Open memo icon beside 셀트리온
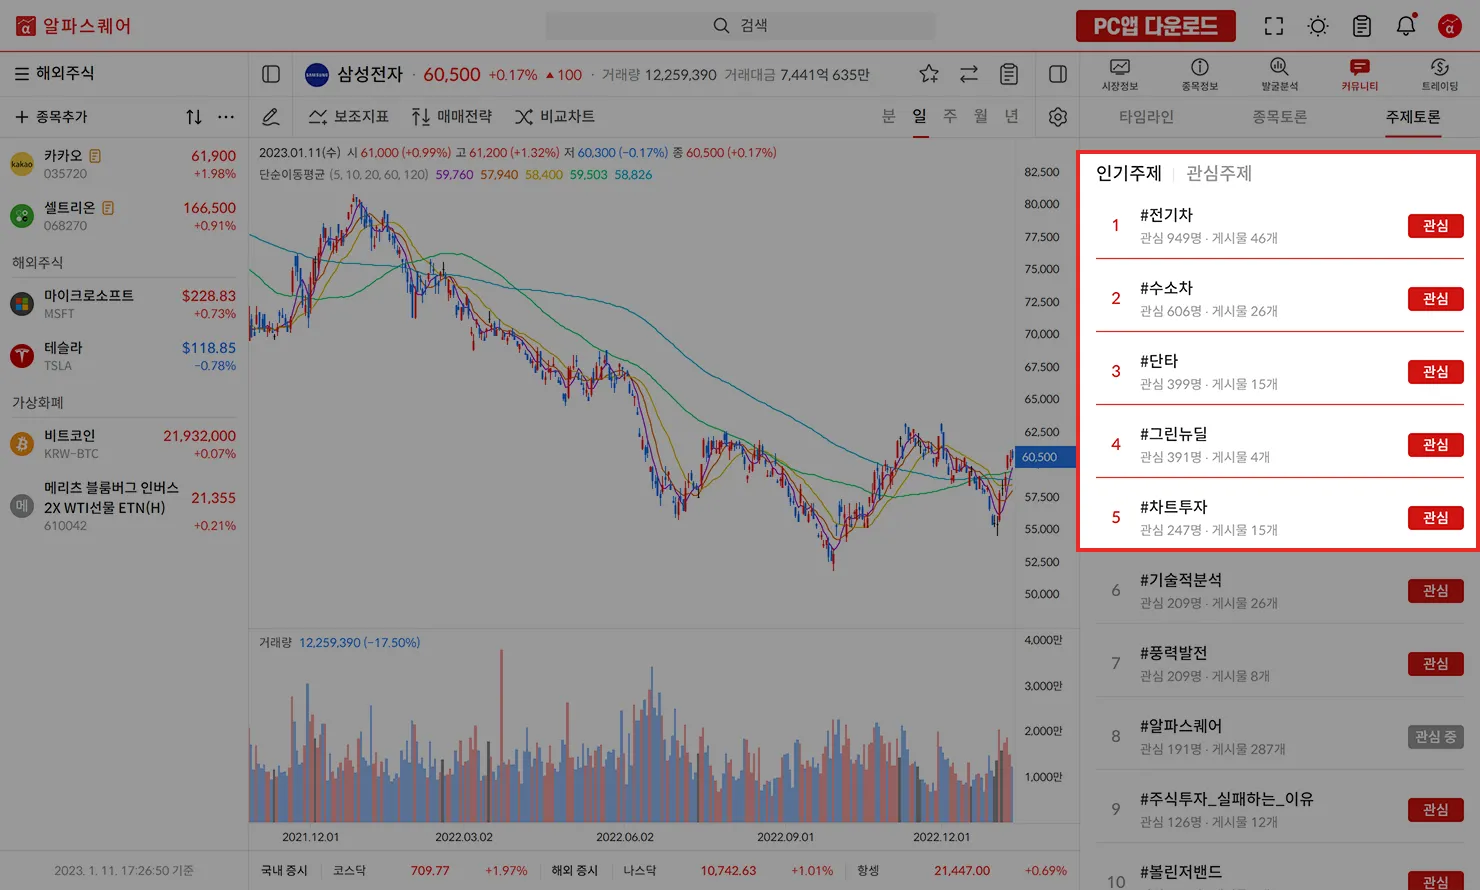1480x890 pixels. 108,208
